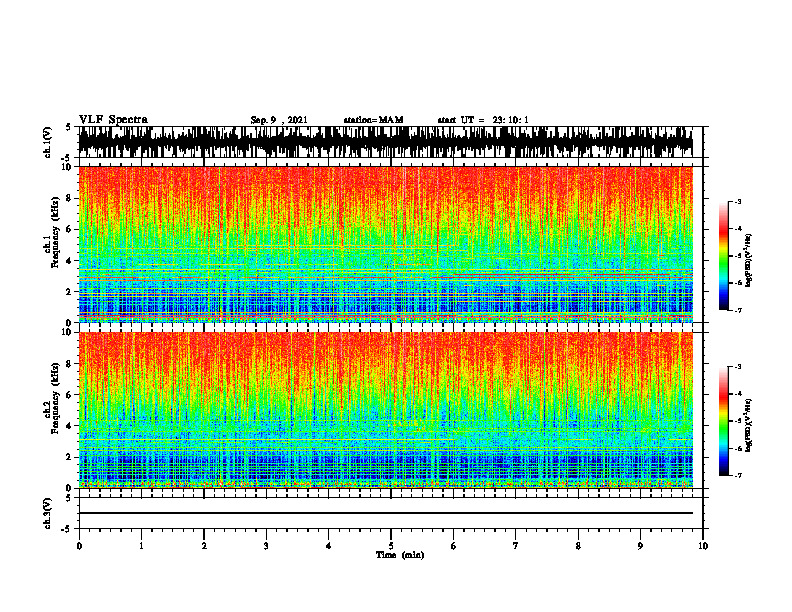Click the log(PSD) units label beside ch.1 colorbar
This screenshot has height=612, width=792.
pos(749,260)
